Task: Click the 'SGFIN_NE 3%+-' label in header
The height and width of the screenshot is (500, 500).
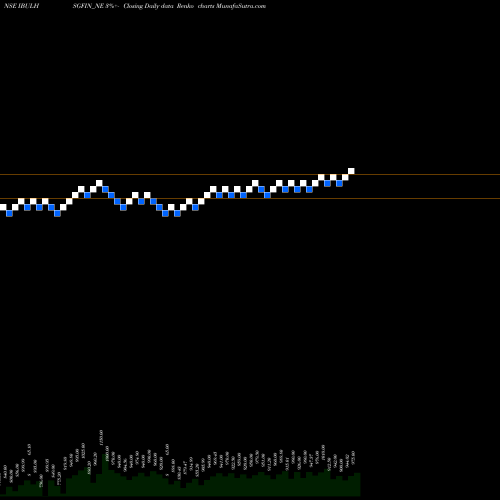Action: (x=96, y=6)
